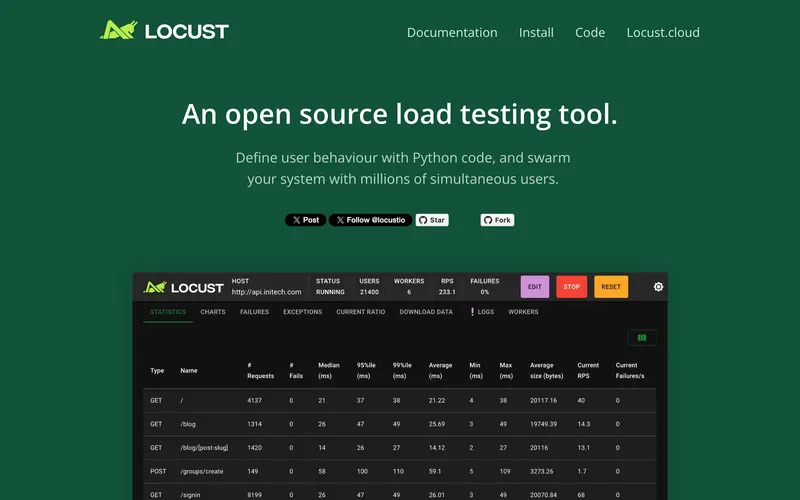Click the # Requests column header

[x=261, y=370]
